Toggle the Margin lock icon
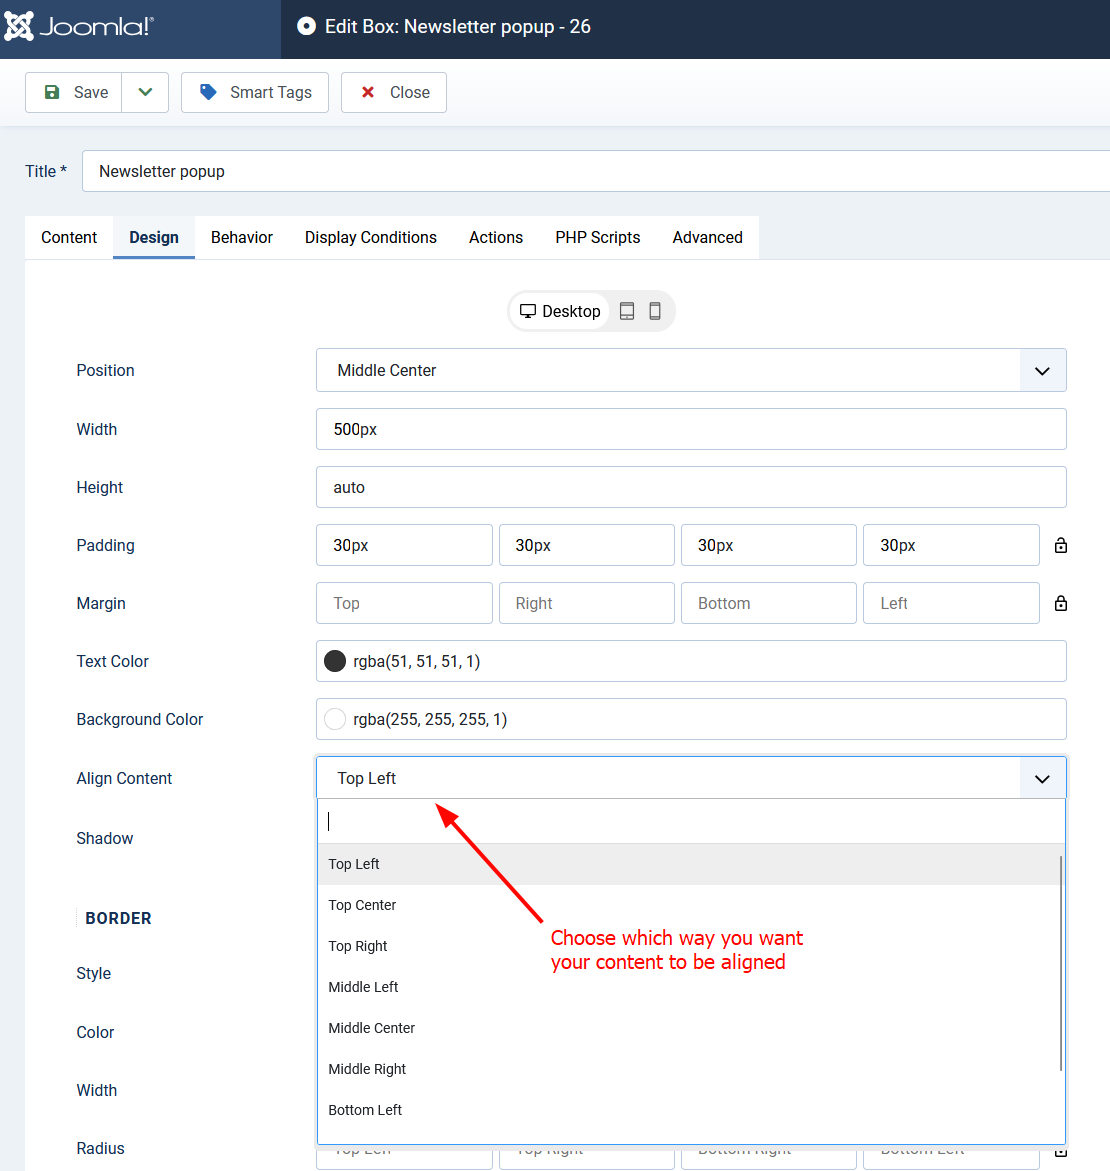Image resolution: width=1110 pixels, height=1171 pixels. click(x=1061, y=603)
